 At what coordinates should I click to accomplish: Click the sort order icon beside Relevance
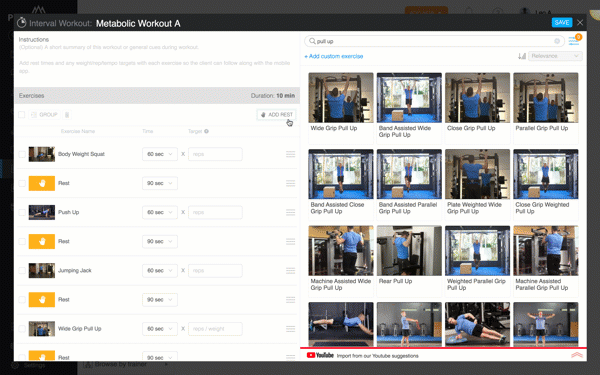pos(522,56)
